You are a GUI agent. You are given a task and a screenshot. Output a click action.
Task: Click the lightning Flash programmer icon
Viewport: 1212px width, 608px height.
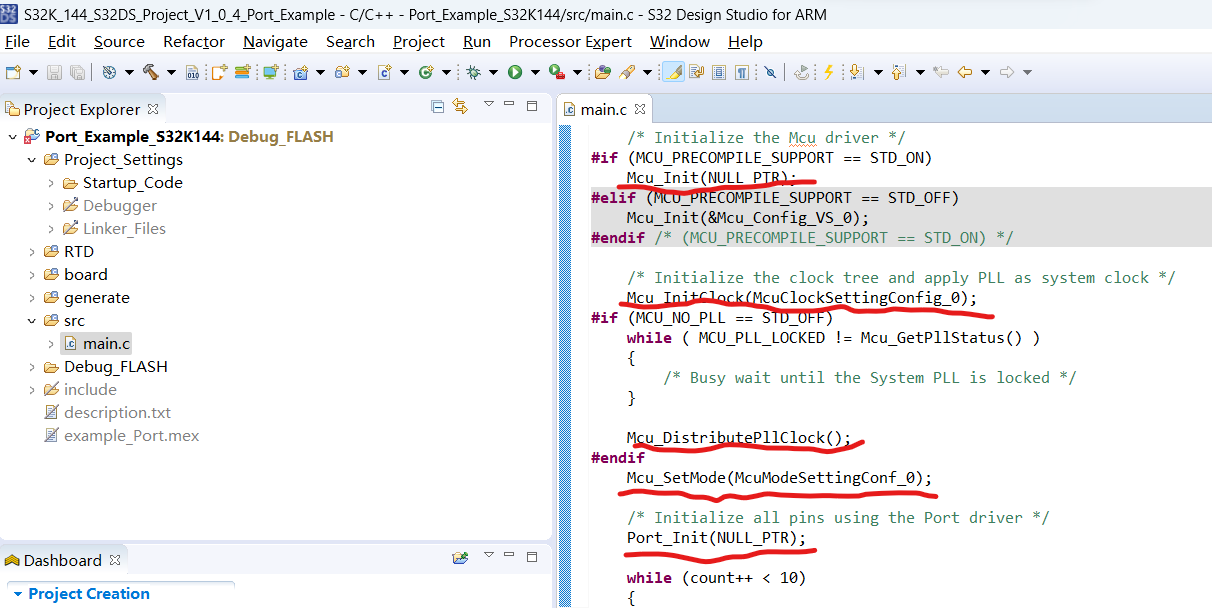tap(828, 72)
